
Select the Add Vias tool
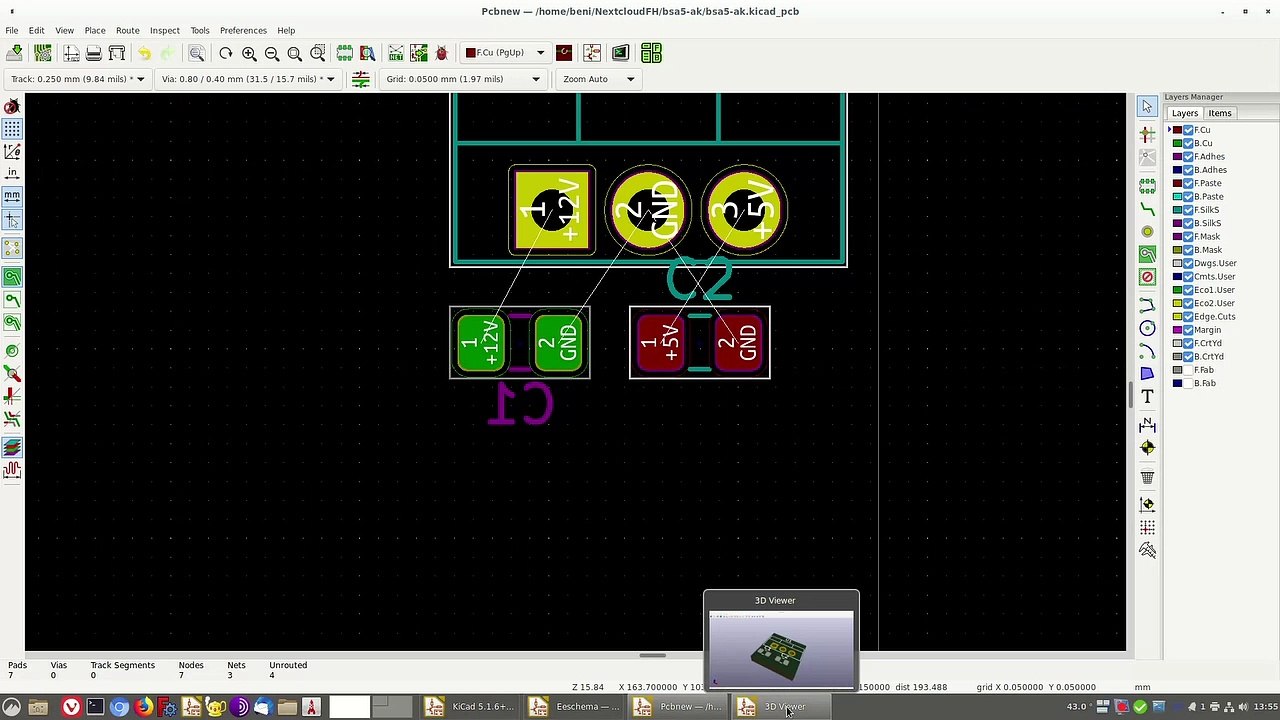(1147, 232)
